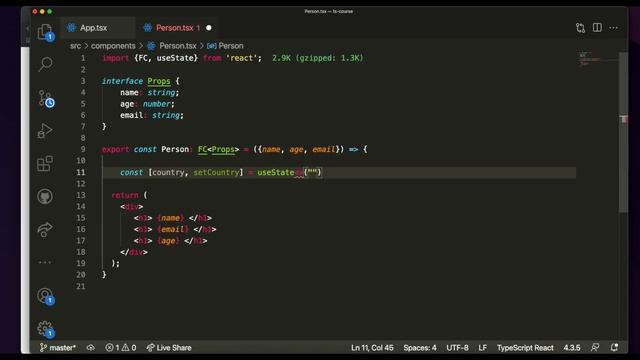Open the Live Share view in the activity bar
The height and width of the screenshot is (360, 640).
[45, 229]
